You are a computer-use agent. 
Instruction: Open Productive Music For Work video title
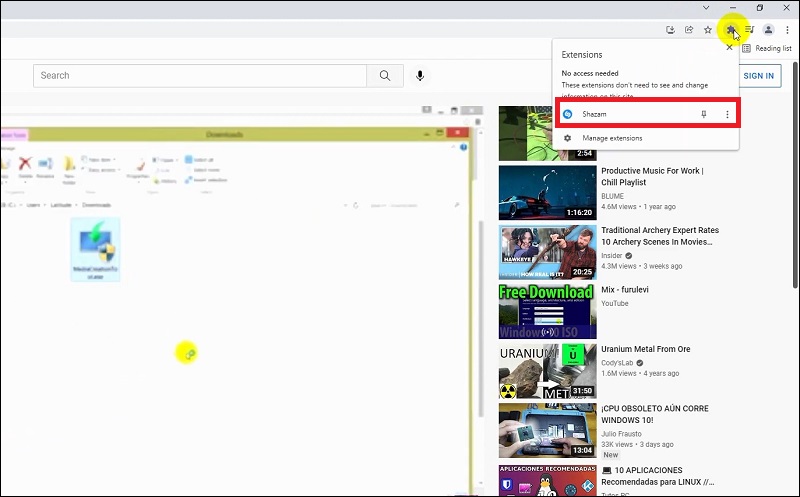coord(652,177)
